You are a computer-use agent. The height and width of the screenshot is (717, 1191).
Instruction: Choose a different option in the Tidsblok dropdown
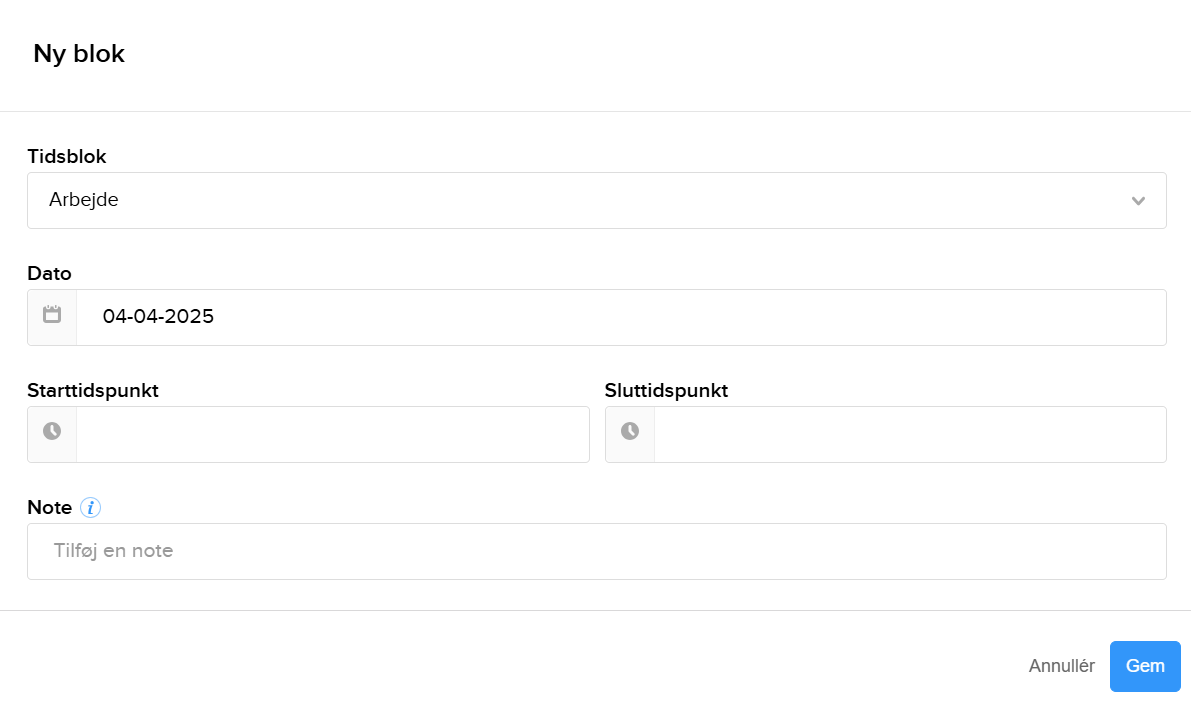pos(1138,200)
